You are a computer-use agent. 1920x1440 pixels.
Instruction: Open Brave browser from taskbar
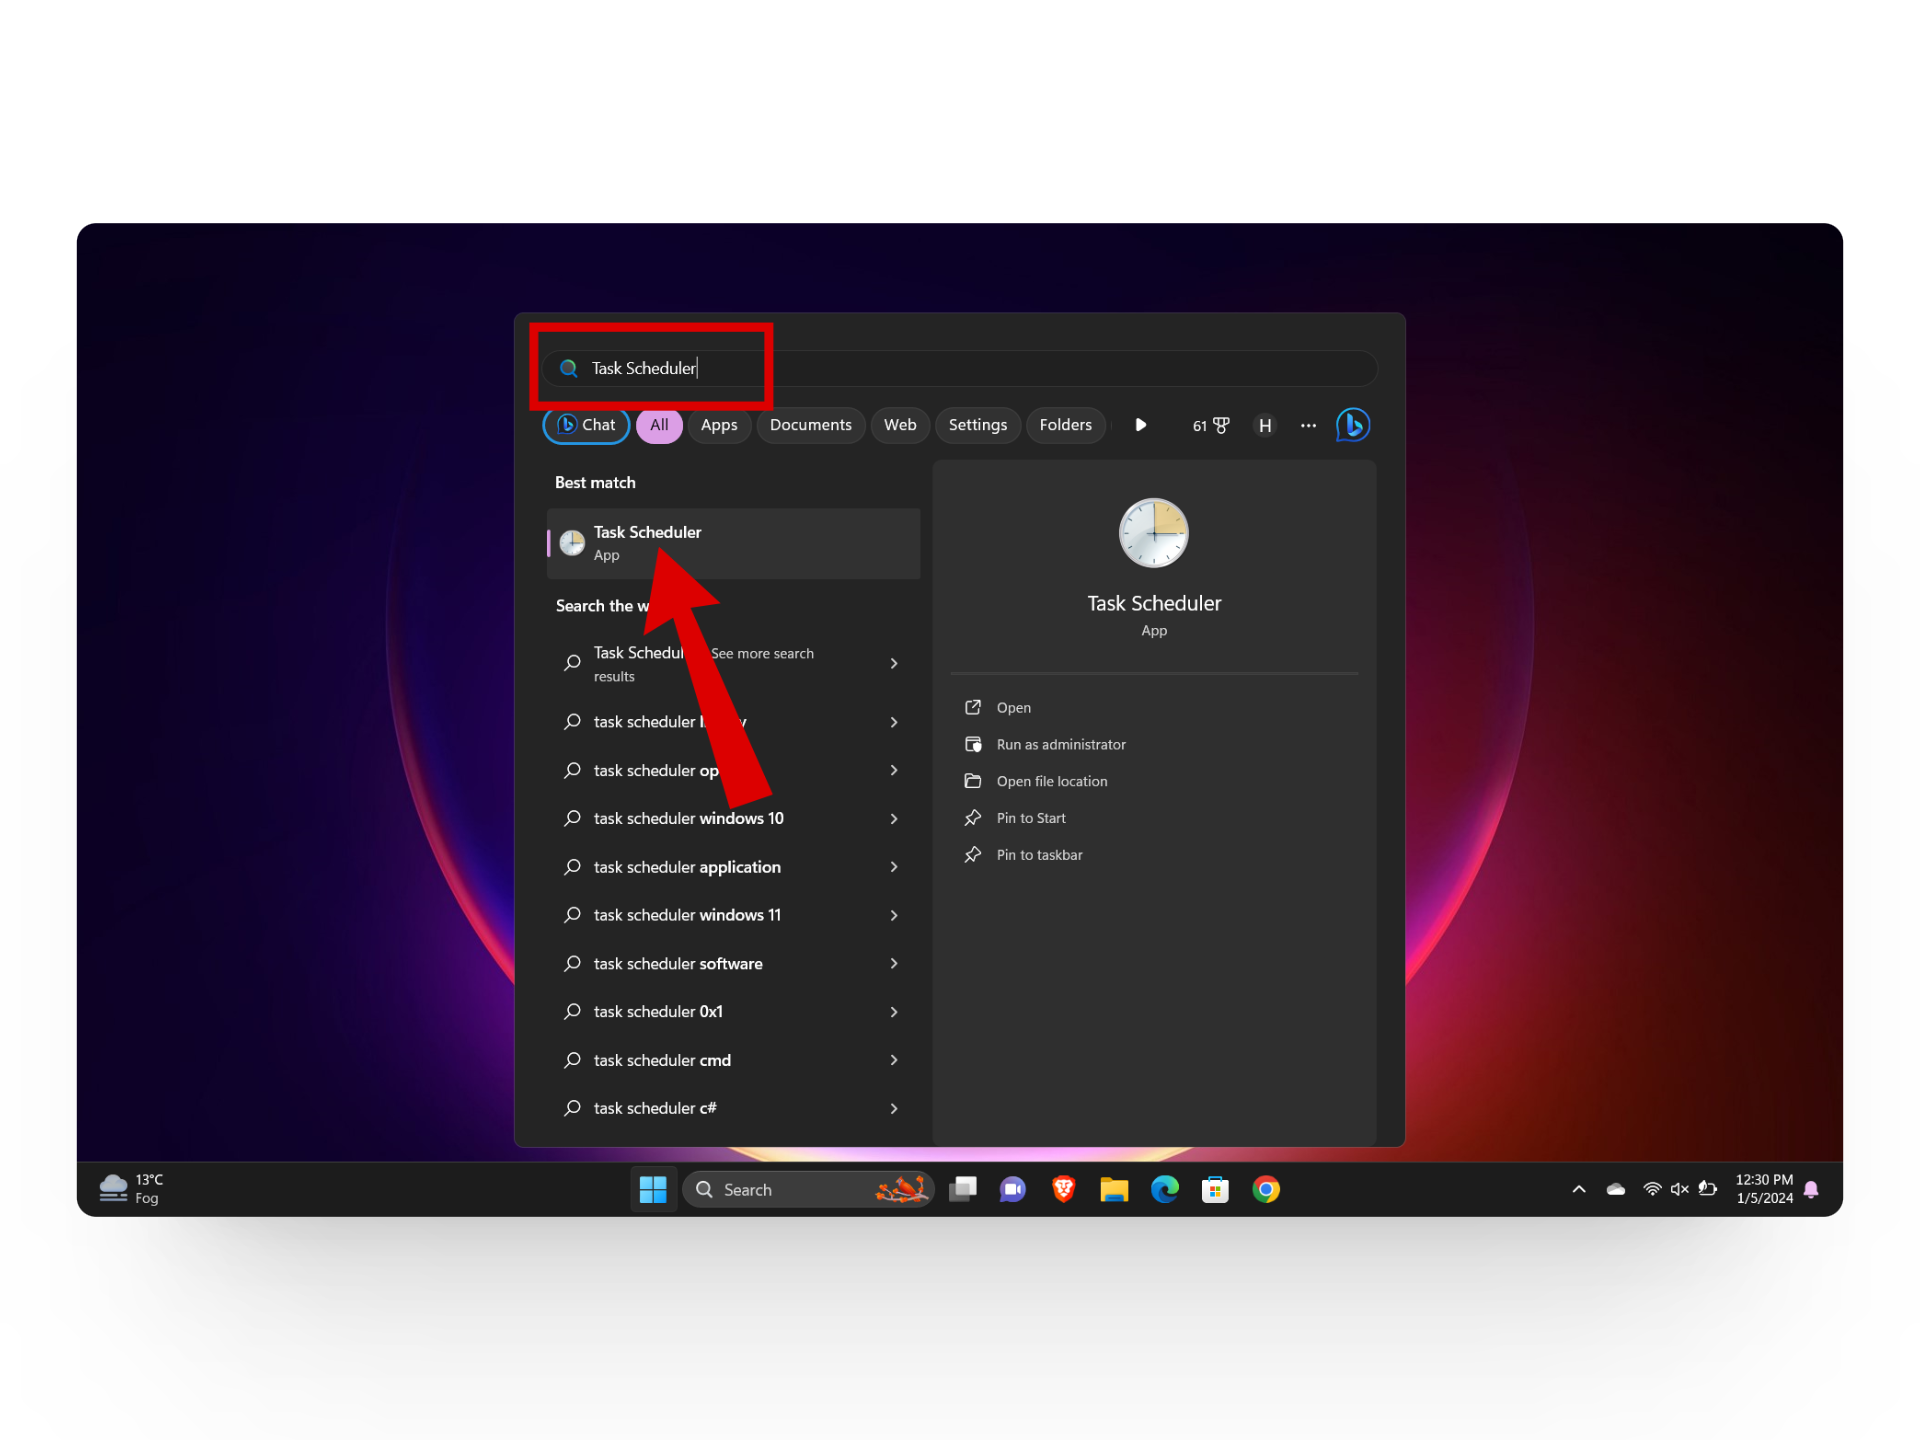(x=1063, y=1189)
